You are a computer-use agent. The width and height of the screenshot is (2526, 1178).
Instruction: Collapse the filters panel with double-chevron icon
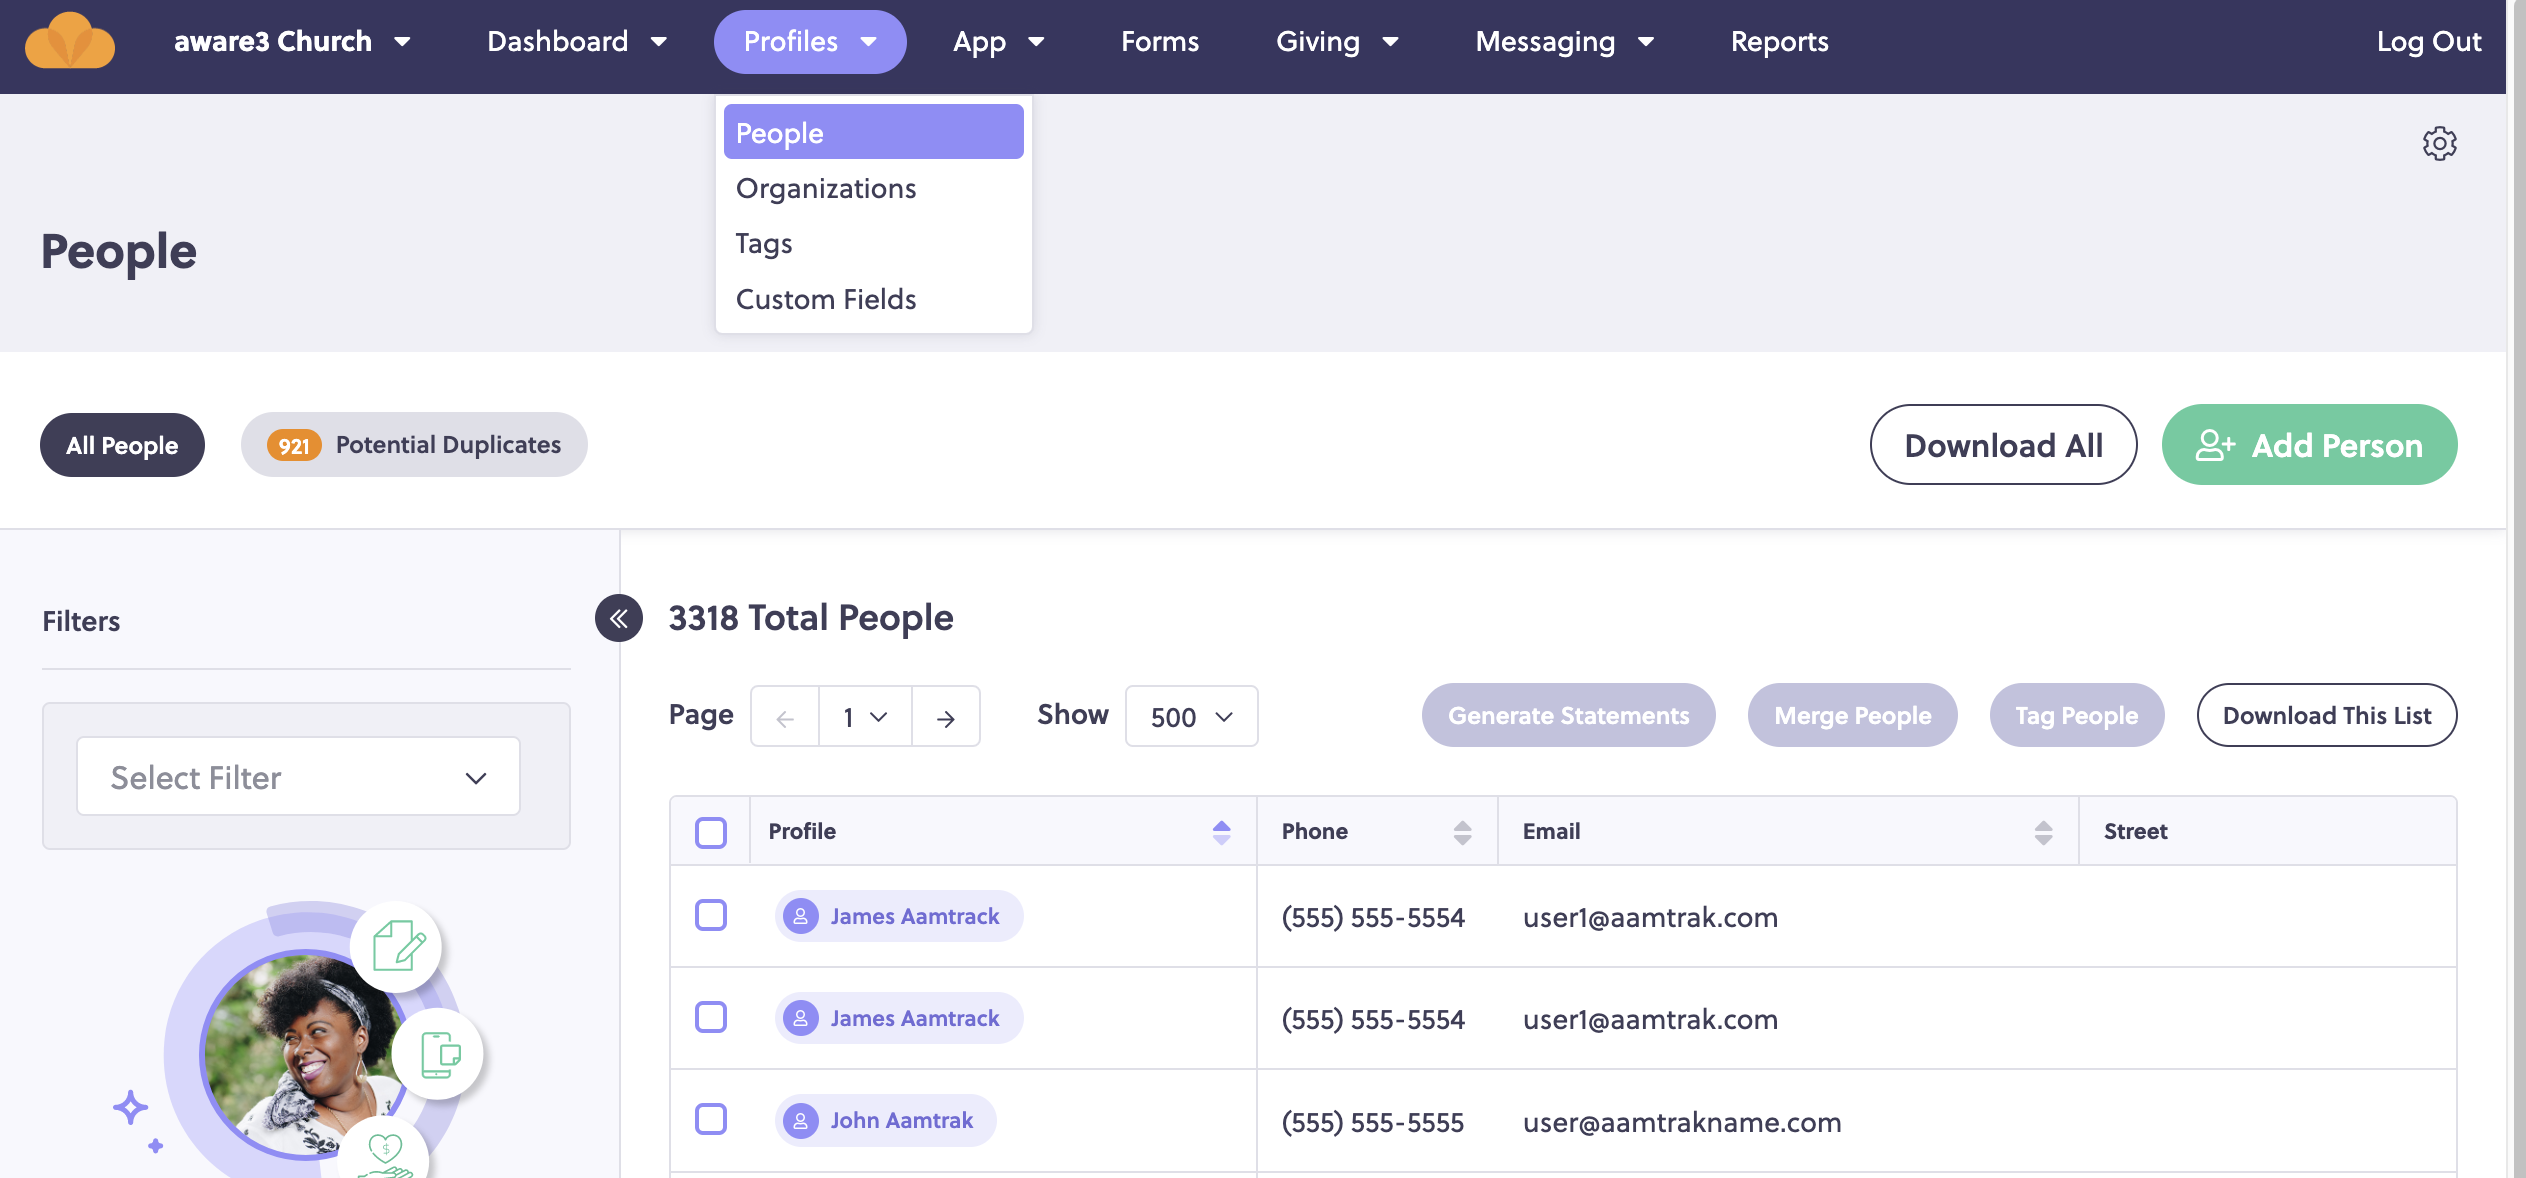[619, 618]
